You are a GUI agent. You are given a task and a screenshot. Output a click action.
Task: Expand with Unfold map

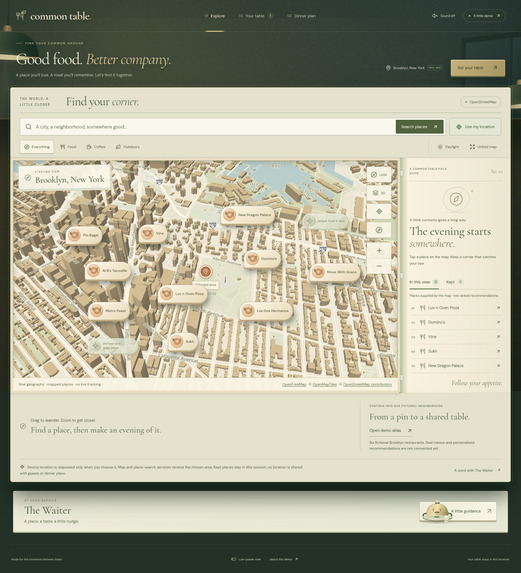coord(483,147)
